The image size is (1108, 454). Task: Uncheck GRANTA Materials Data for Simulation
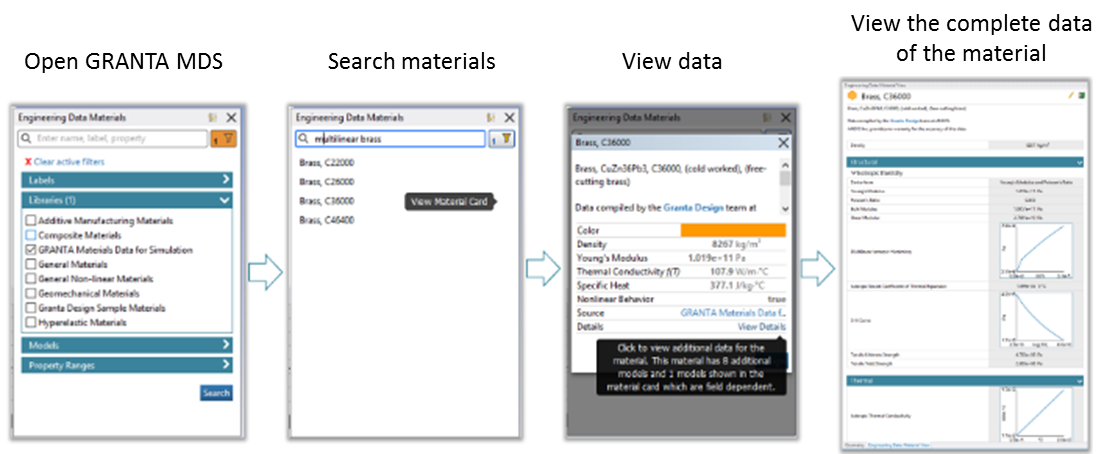[30, 249]
